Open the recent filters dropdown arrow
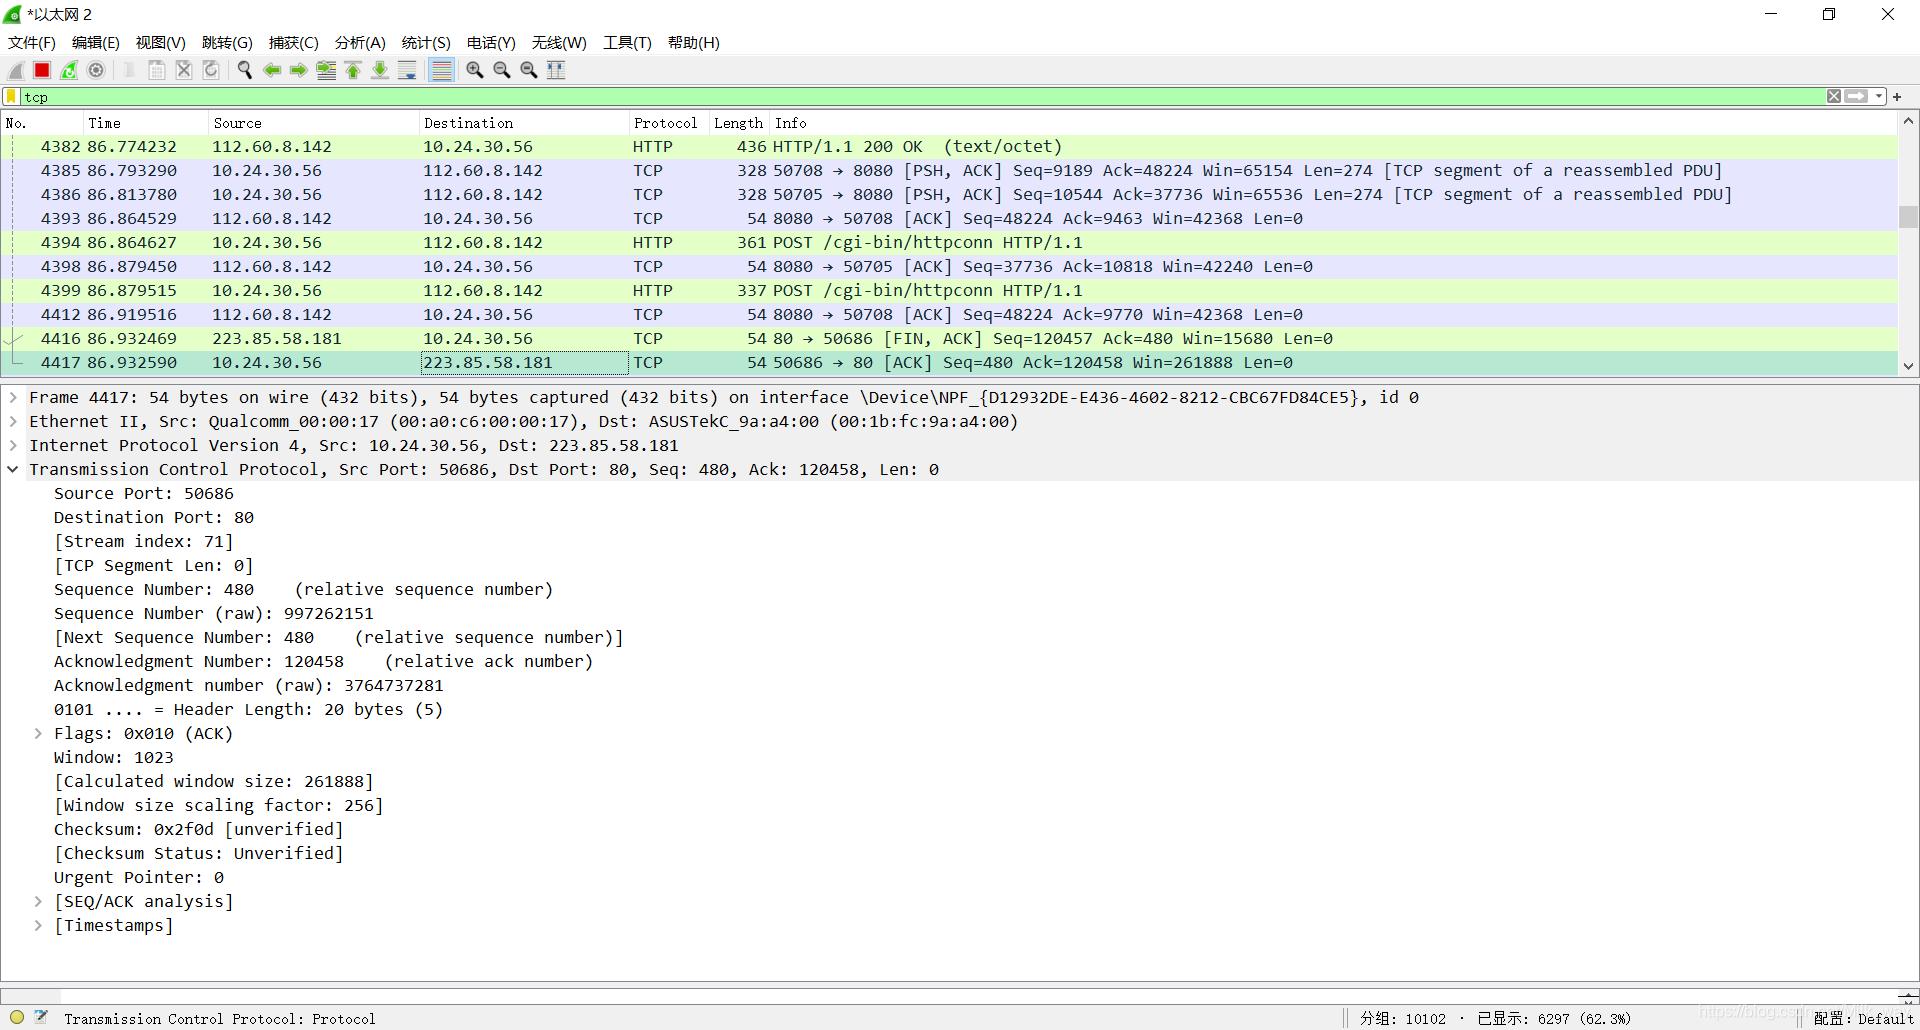Image resolution: width=1920 pixels, height=1030 pixels. [1879, 97]
